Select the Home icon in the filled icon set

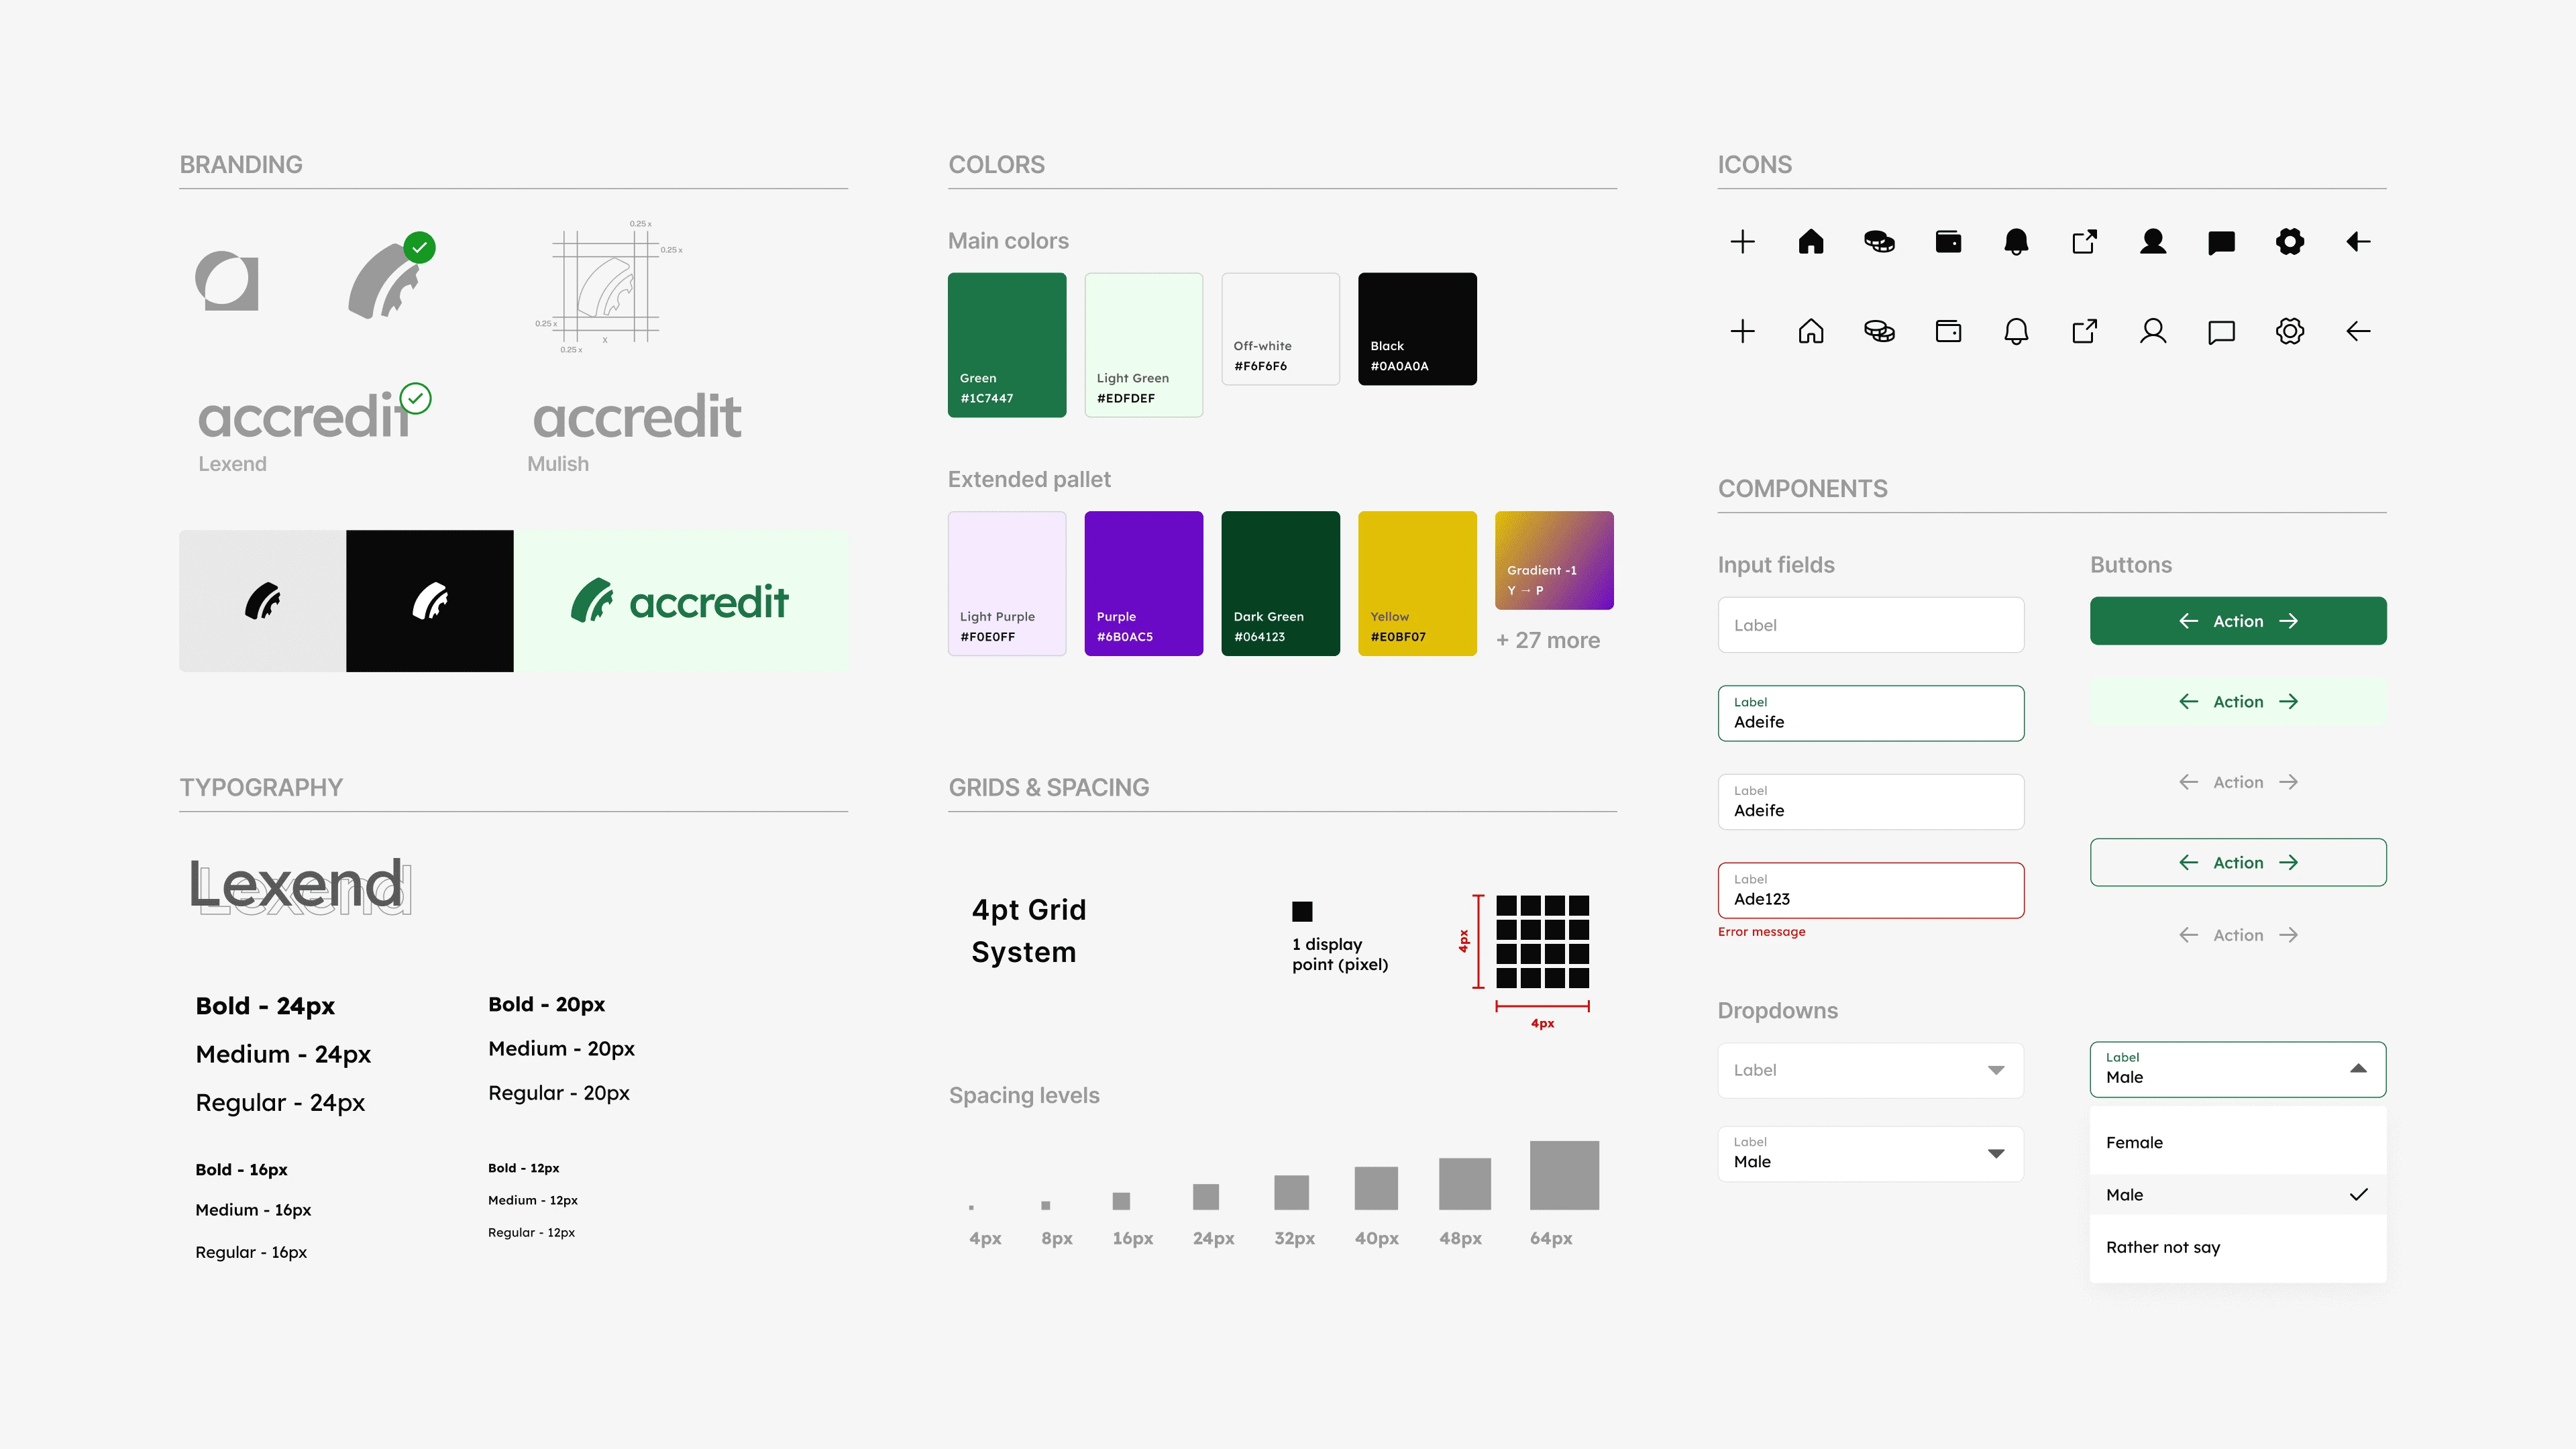pyautogui.click(x=1811, y=241)
